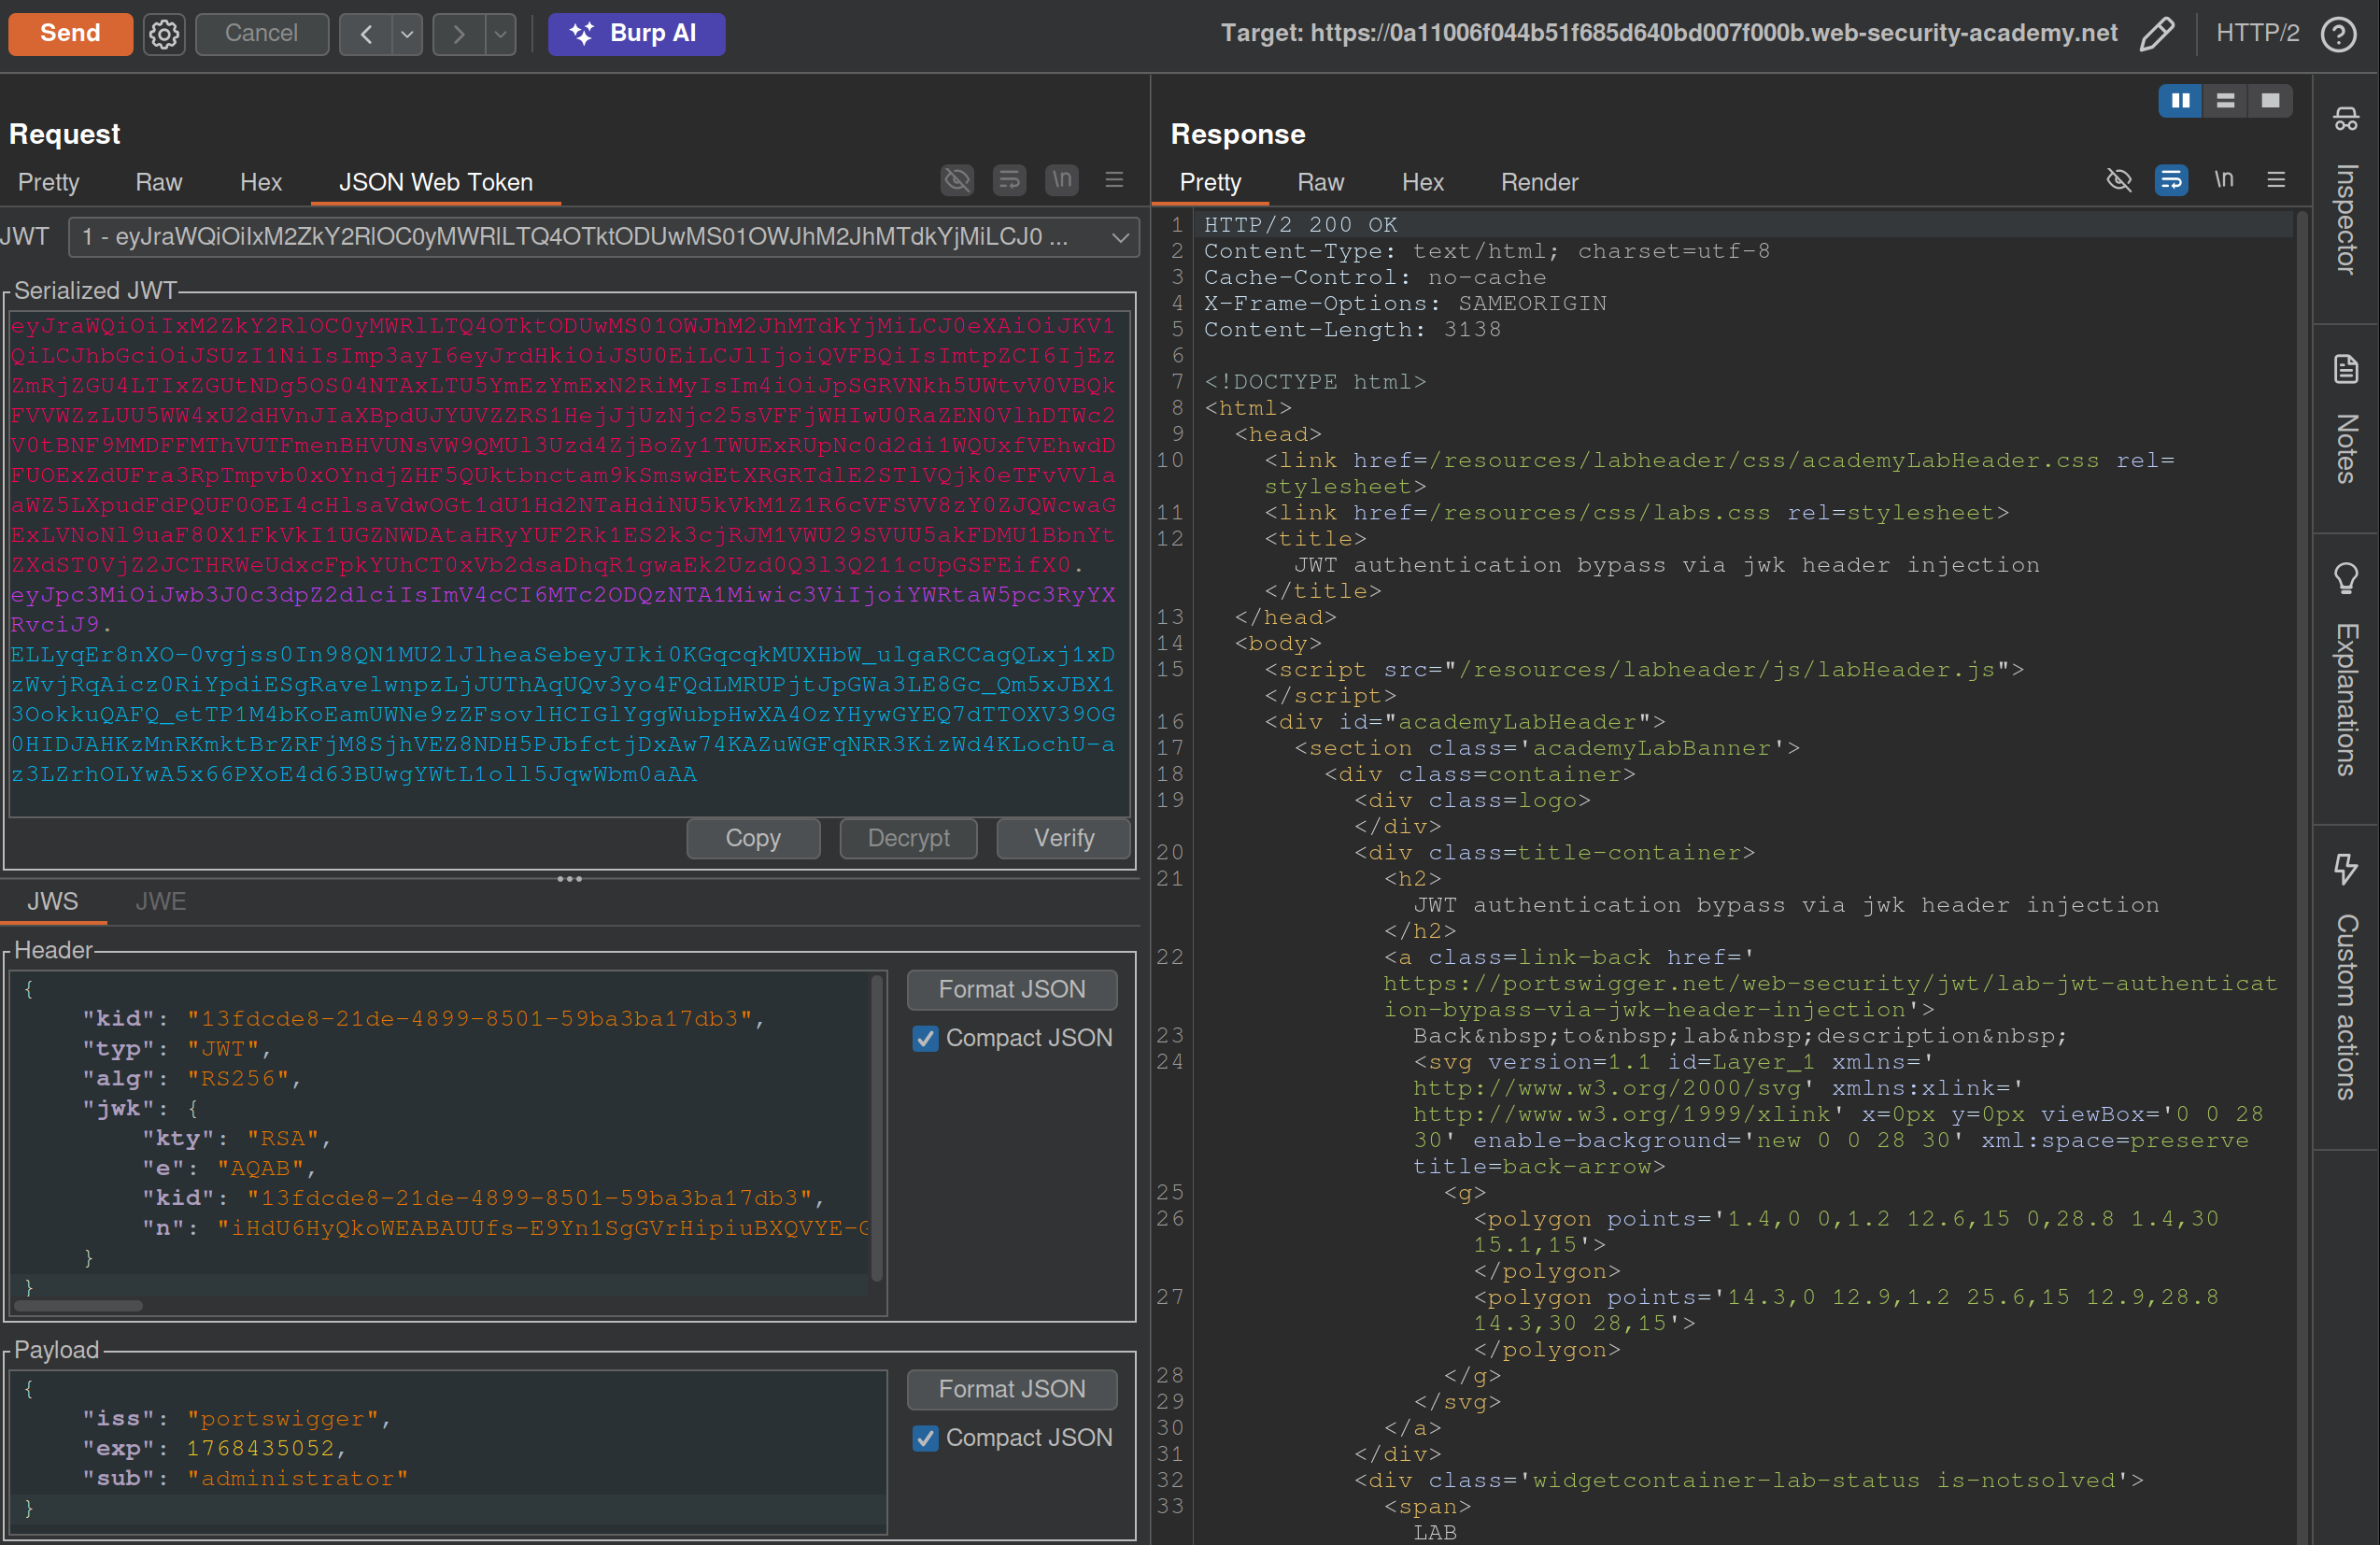Toggle response line wrap icon

point(2171,181)
